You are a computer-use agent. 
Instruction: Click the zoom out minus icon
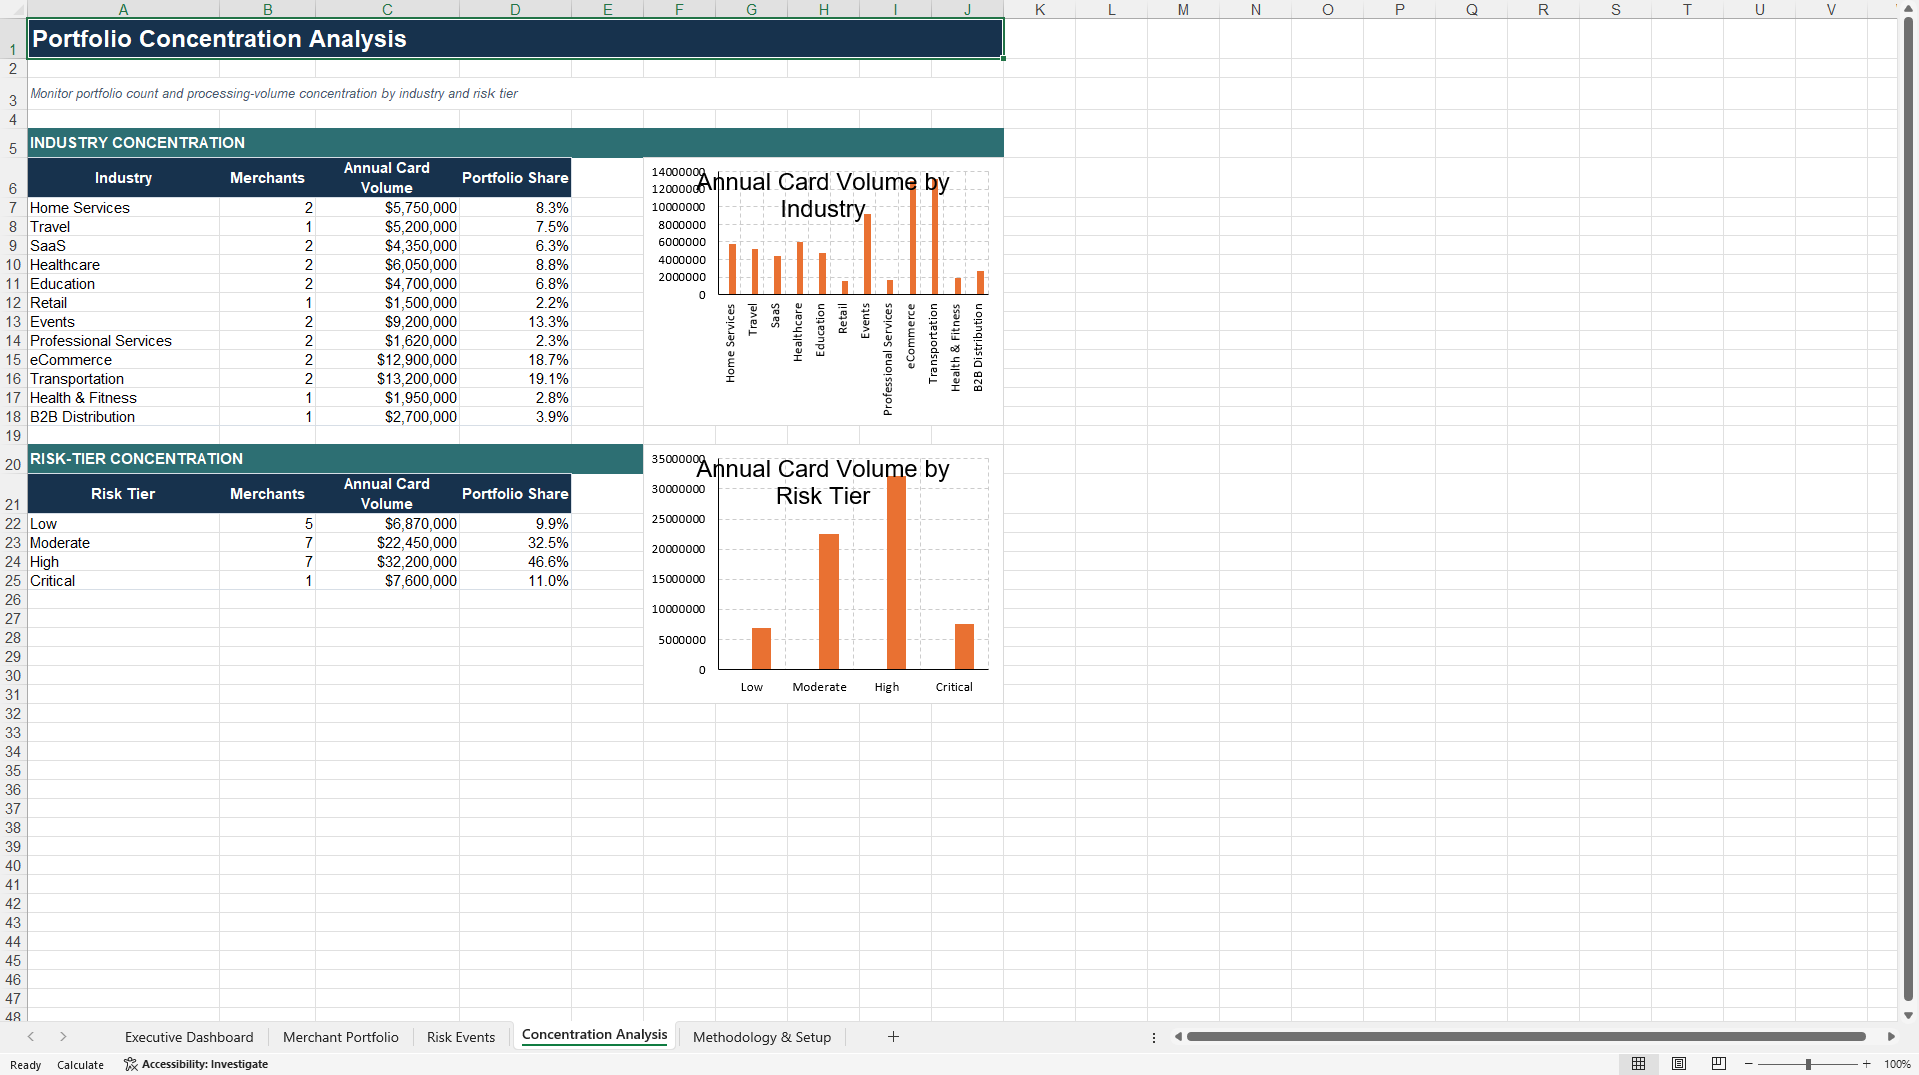[1749, 1064]
